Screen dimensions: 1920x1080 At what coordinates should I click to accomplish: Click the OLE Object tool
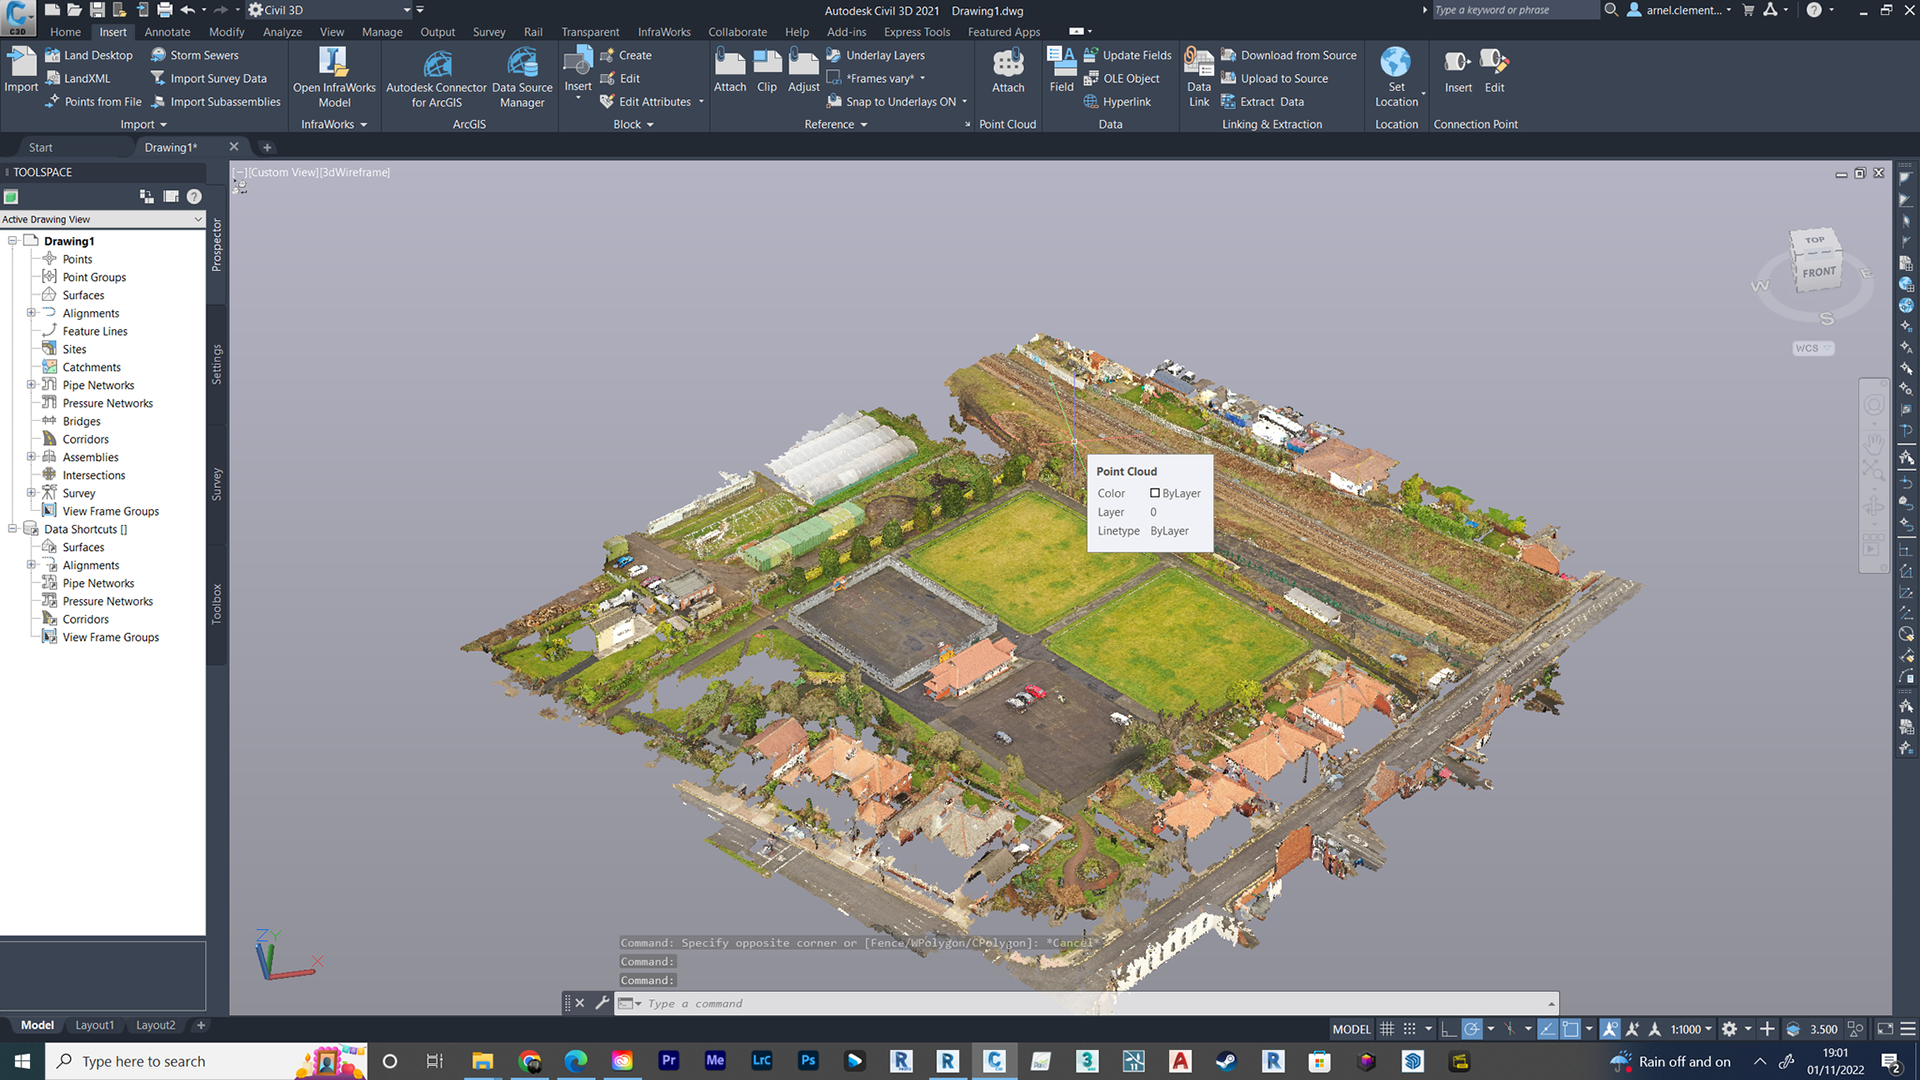tap(1121, 78)
